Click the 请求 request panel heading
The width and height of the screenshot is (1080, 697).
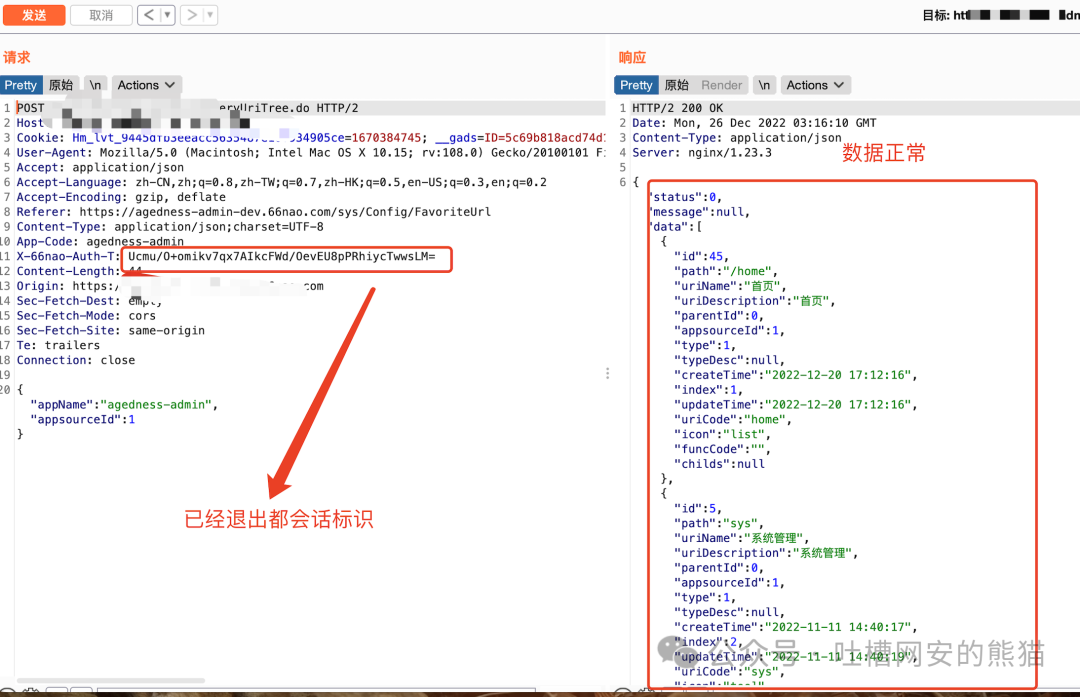click(x=17, y=57)
